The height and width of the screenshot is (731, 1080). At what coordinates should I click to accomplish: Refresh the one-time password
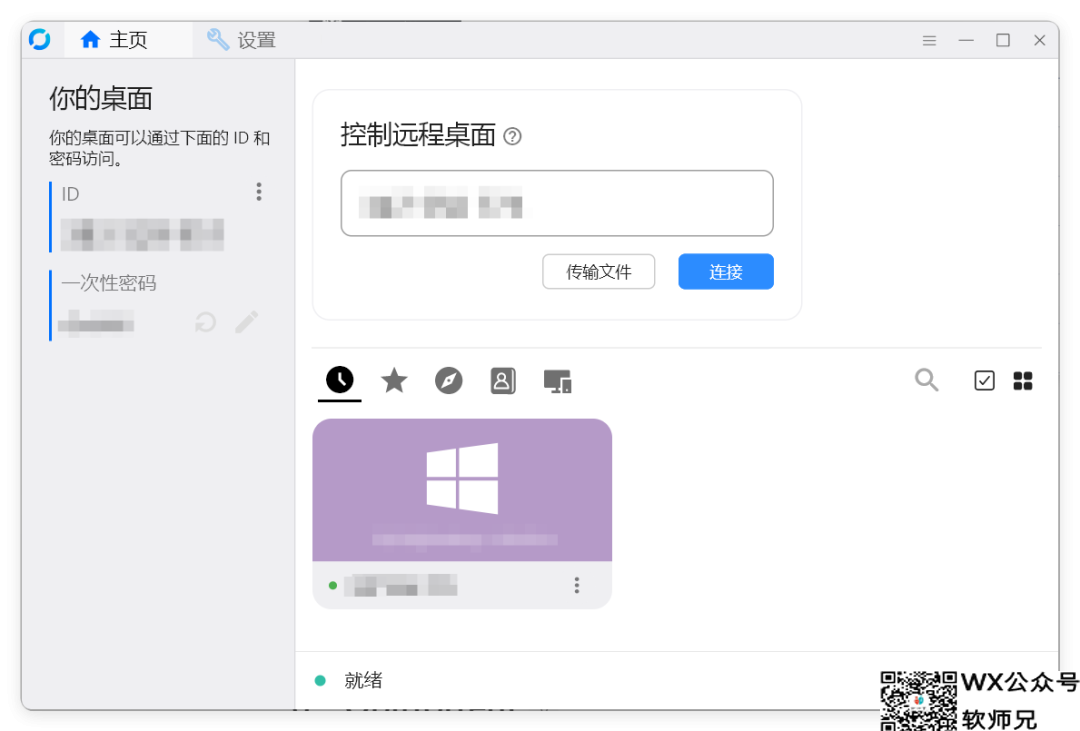[x=205, y=322]
